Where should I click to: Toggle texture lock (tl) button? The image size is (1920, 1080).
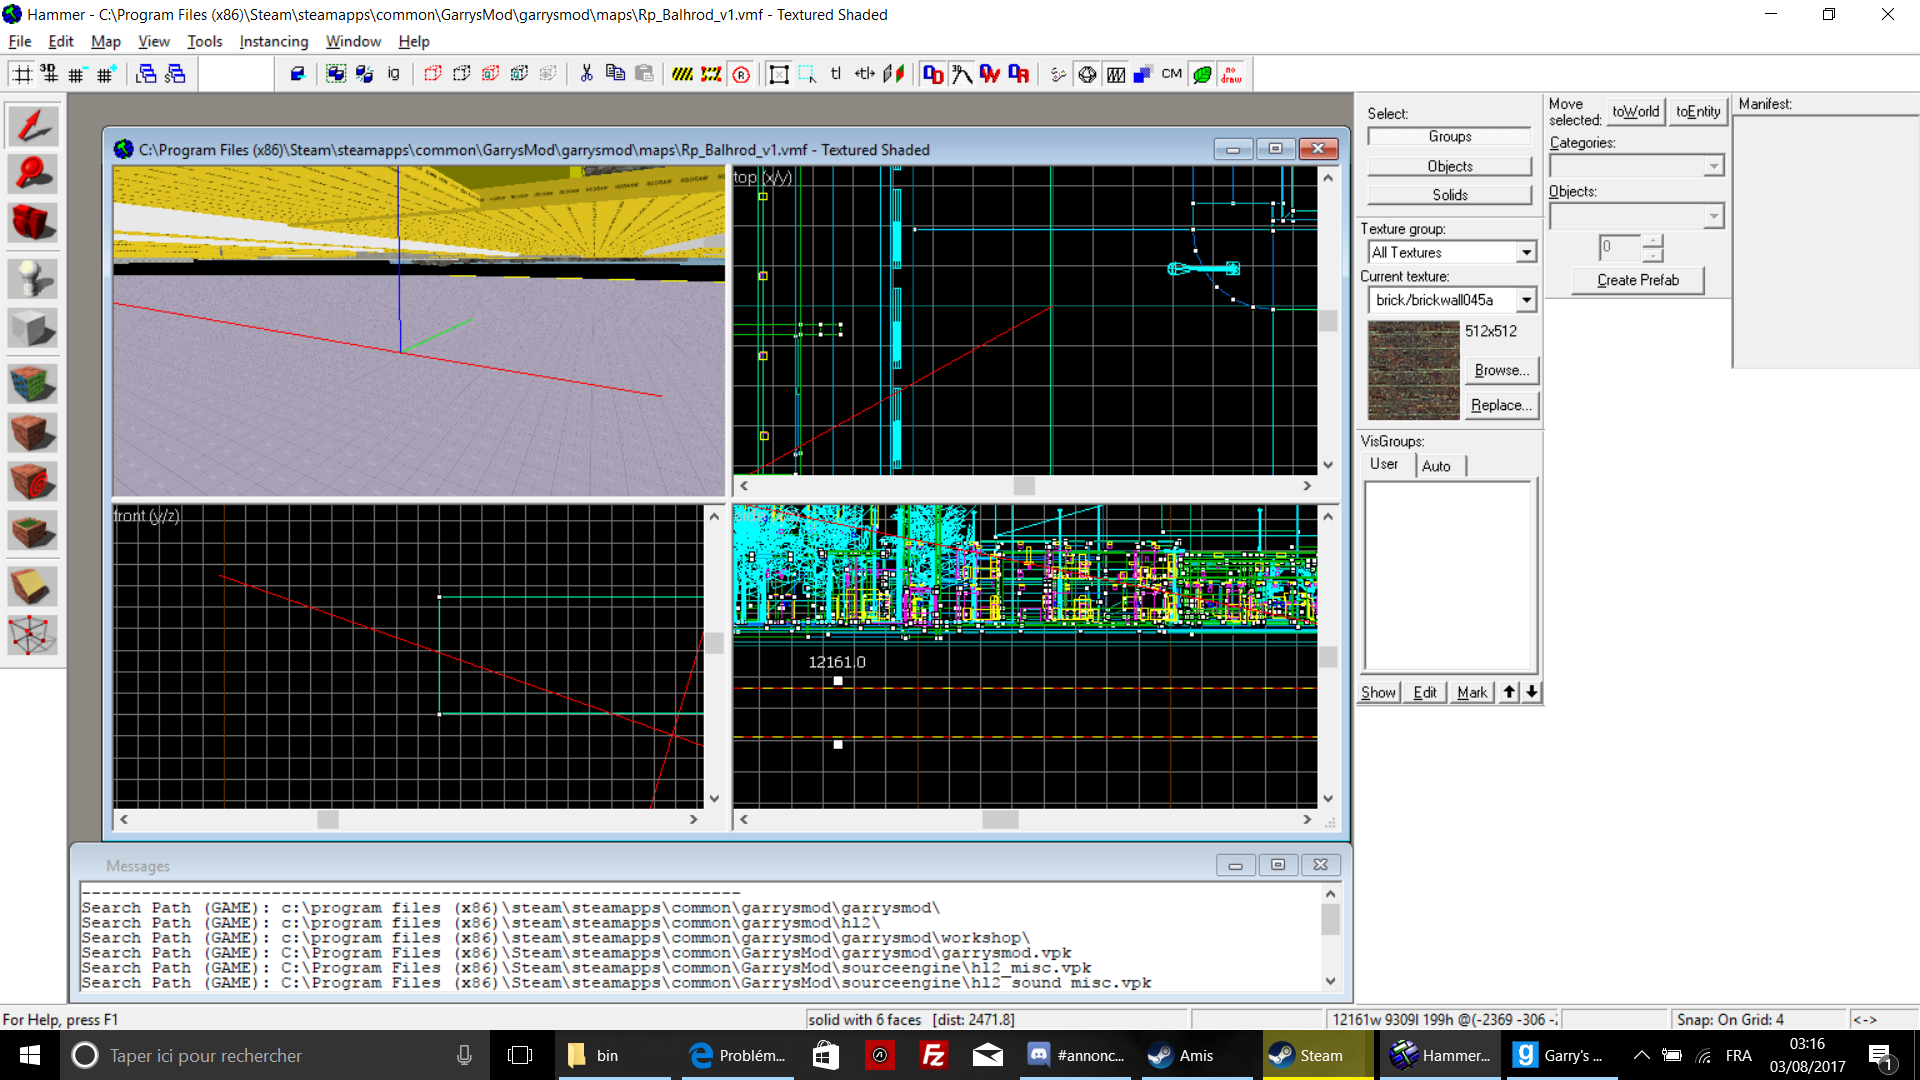[x=836, y=74]
